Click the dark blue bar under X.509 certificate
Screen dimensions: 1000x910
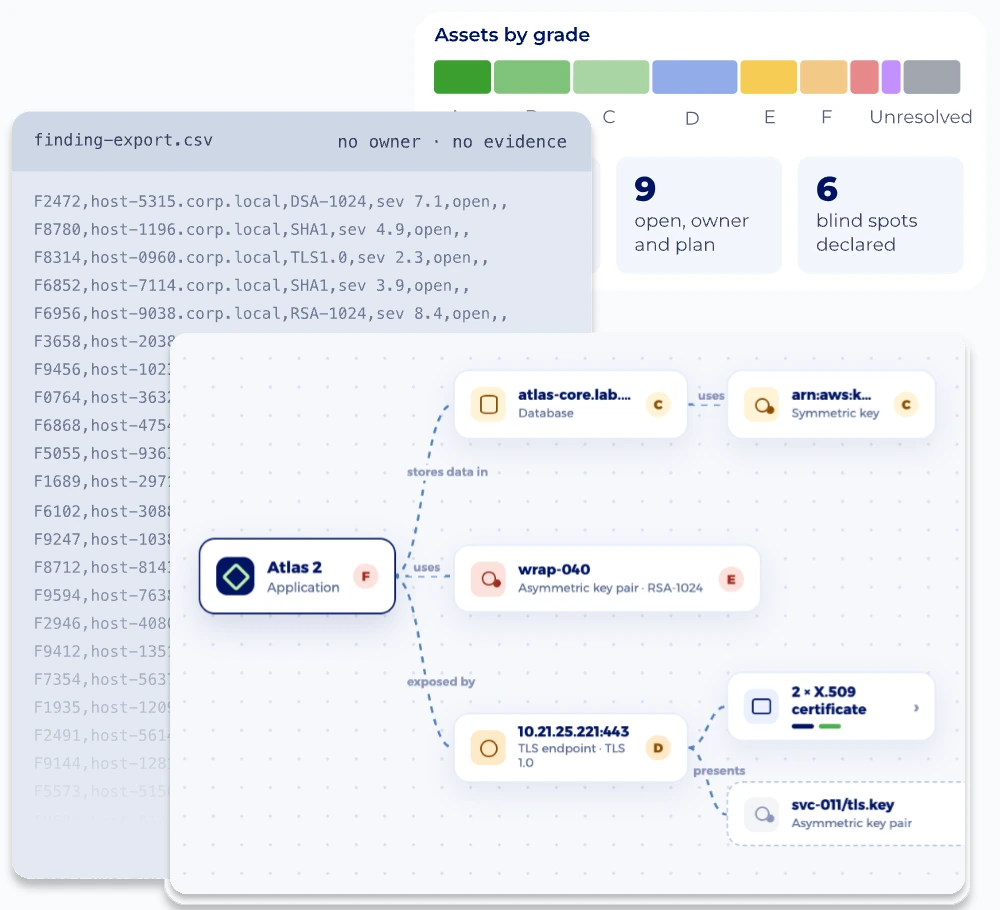(802, 726)
